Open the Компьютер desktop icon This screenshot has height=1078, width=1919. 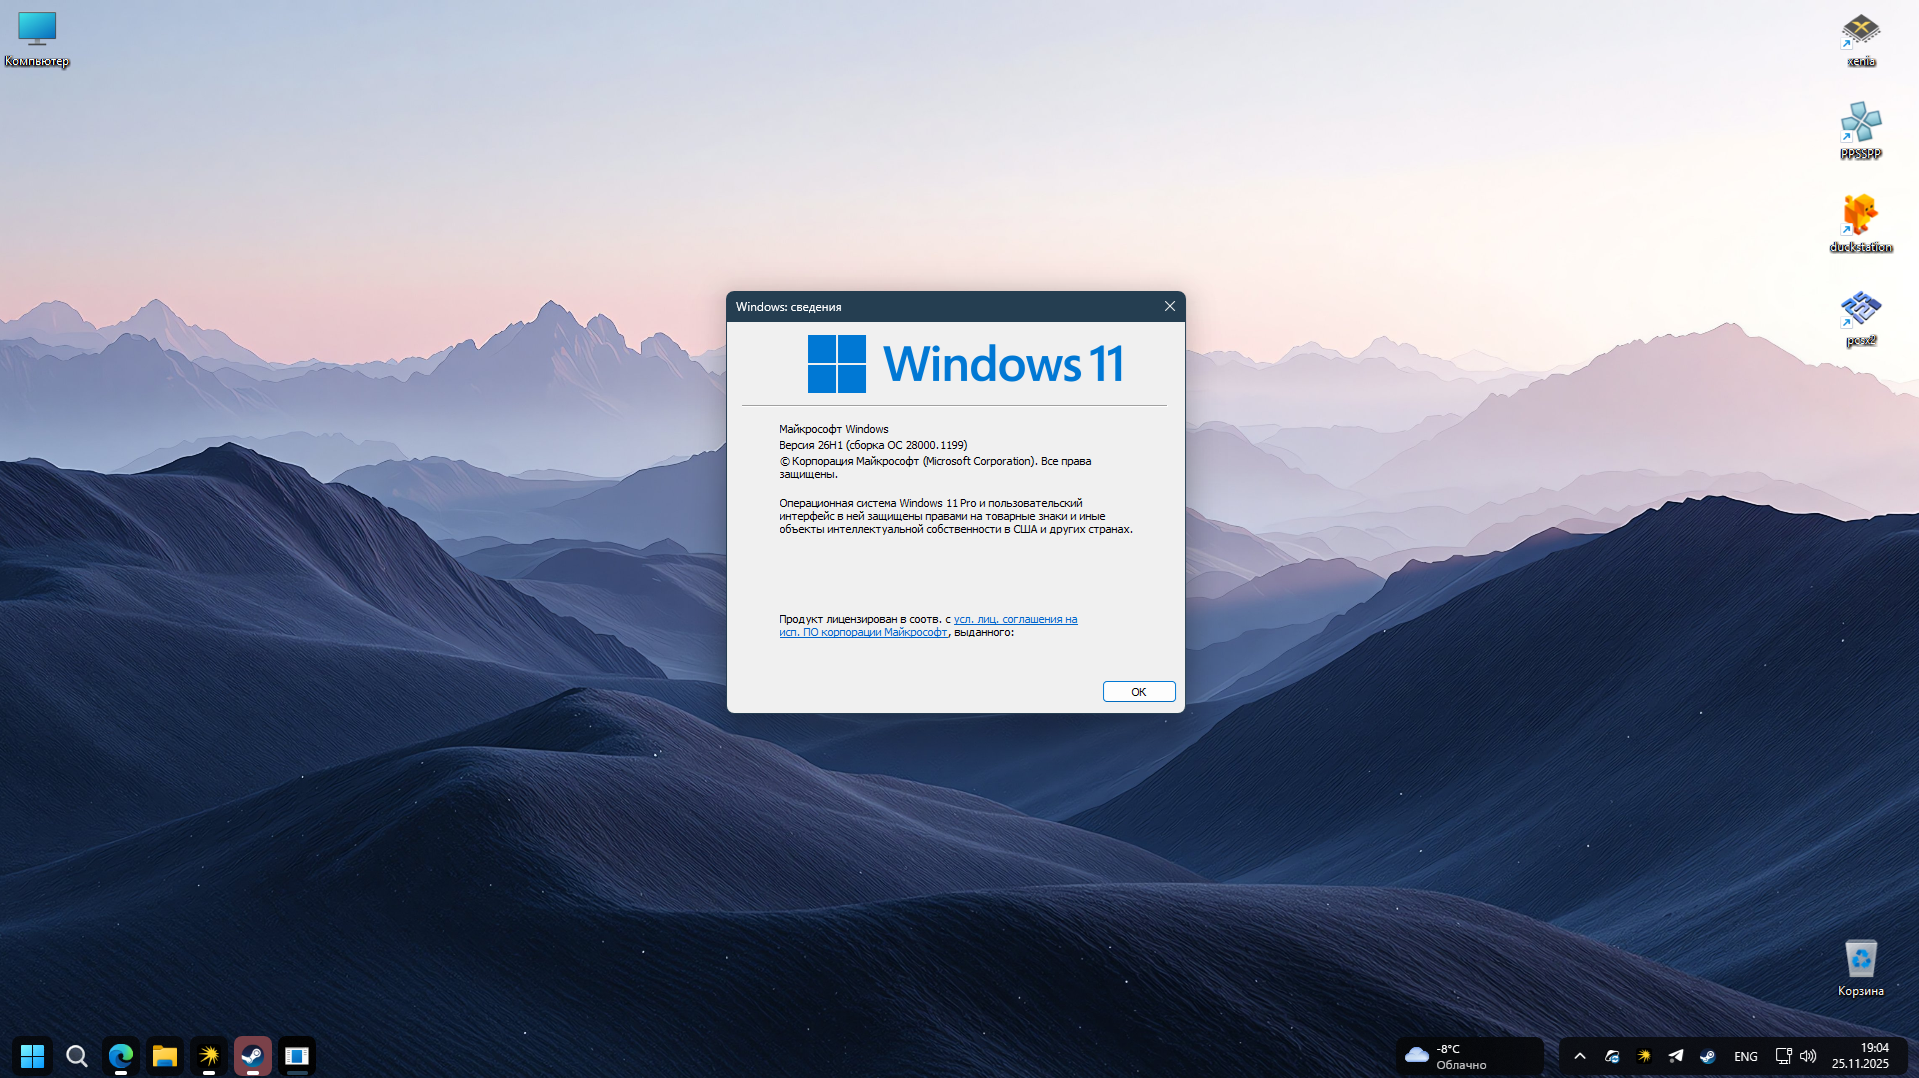[x=37, y=39]
